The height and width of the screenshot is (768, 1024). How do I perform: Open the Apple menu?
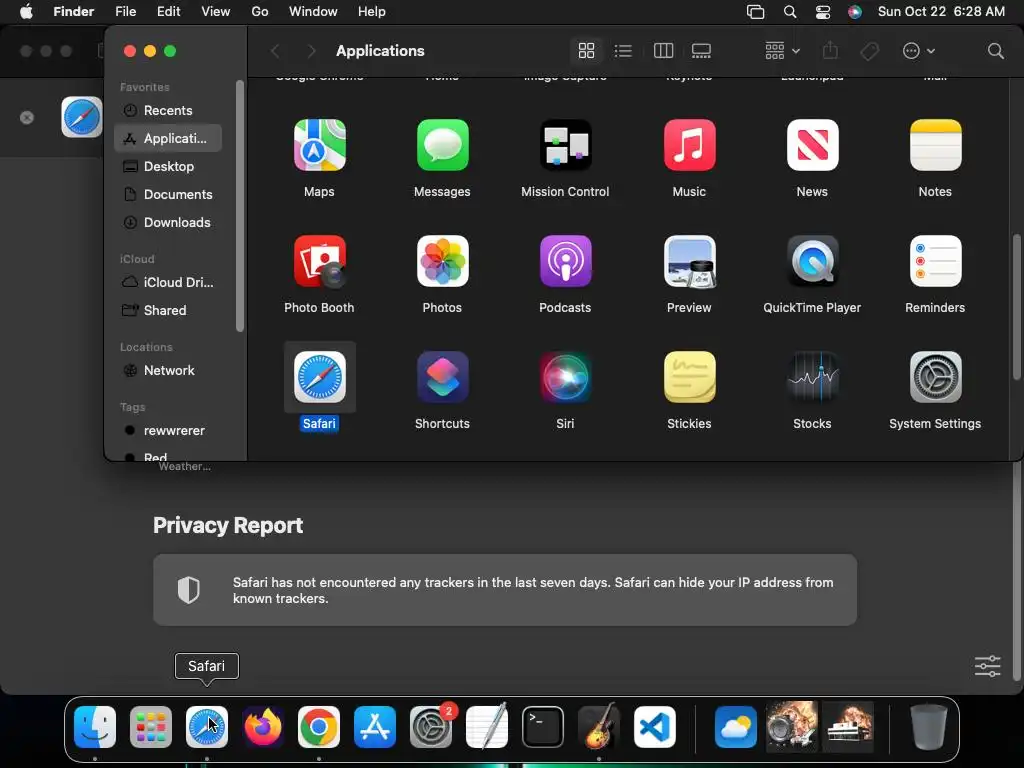(26, 12)
